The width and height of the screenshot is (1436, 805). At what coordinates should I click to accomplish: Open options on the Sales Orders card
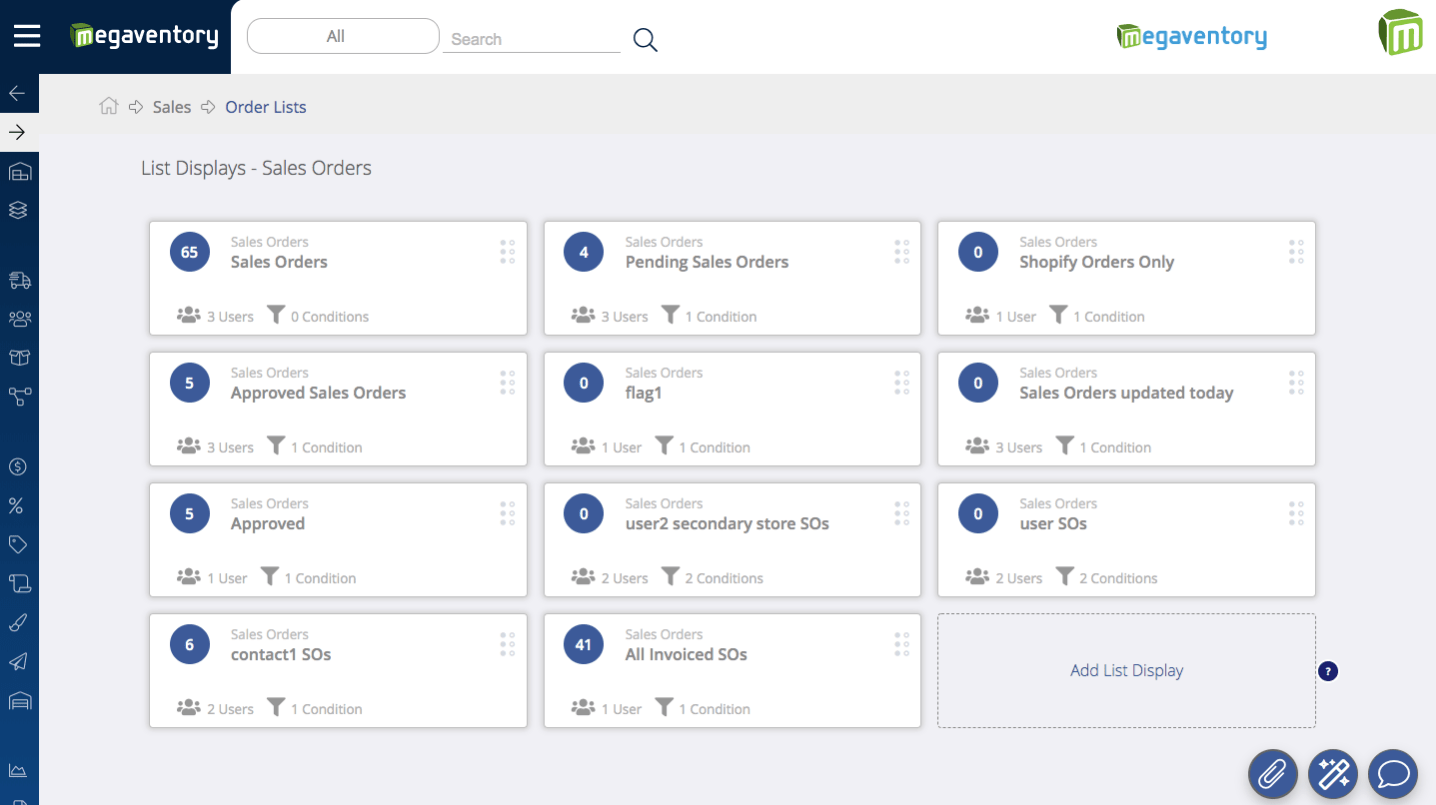tap(507, 251)
